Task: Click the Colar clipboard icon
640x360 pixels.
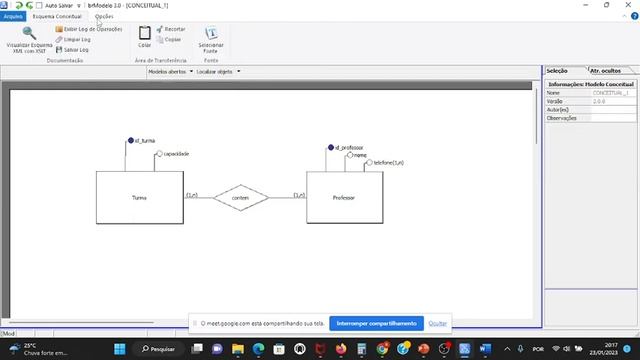Action: pyautogui.click(x=144, y=33)
